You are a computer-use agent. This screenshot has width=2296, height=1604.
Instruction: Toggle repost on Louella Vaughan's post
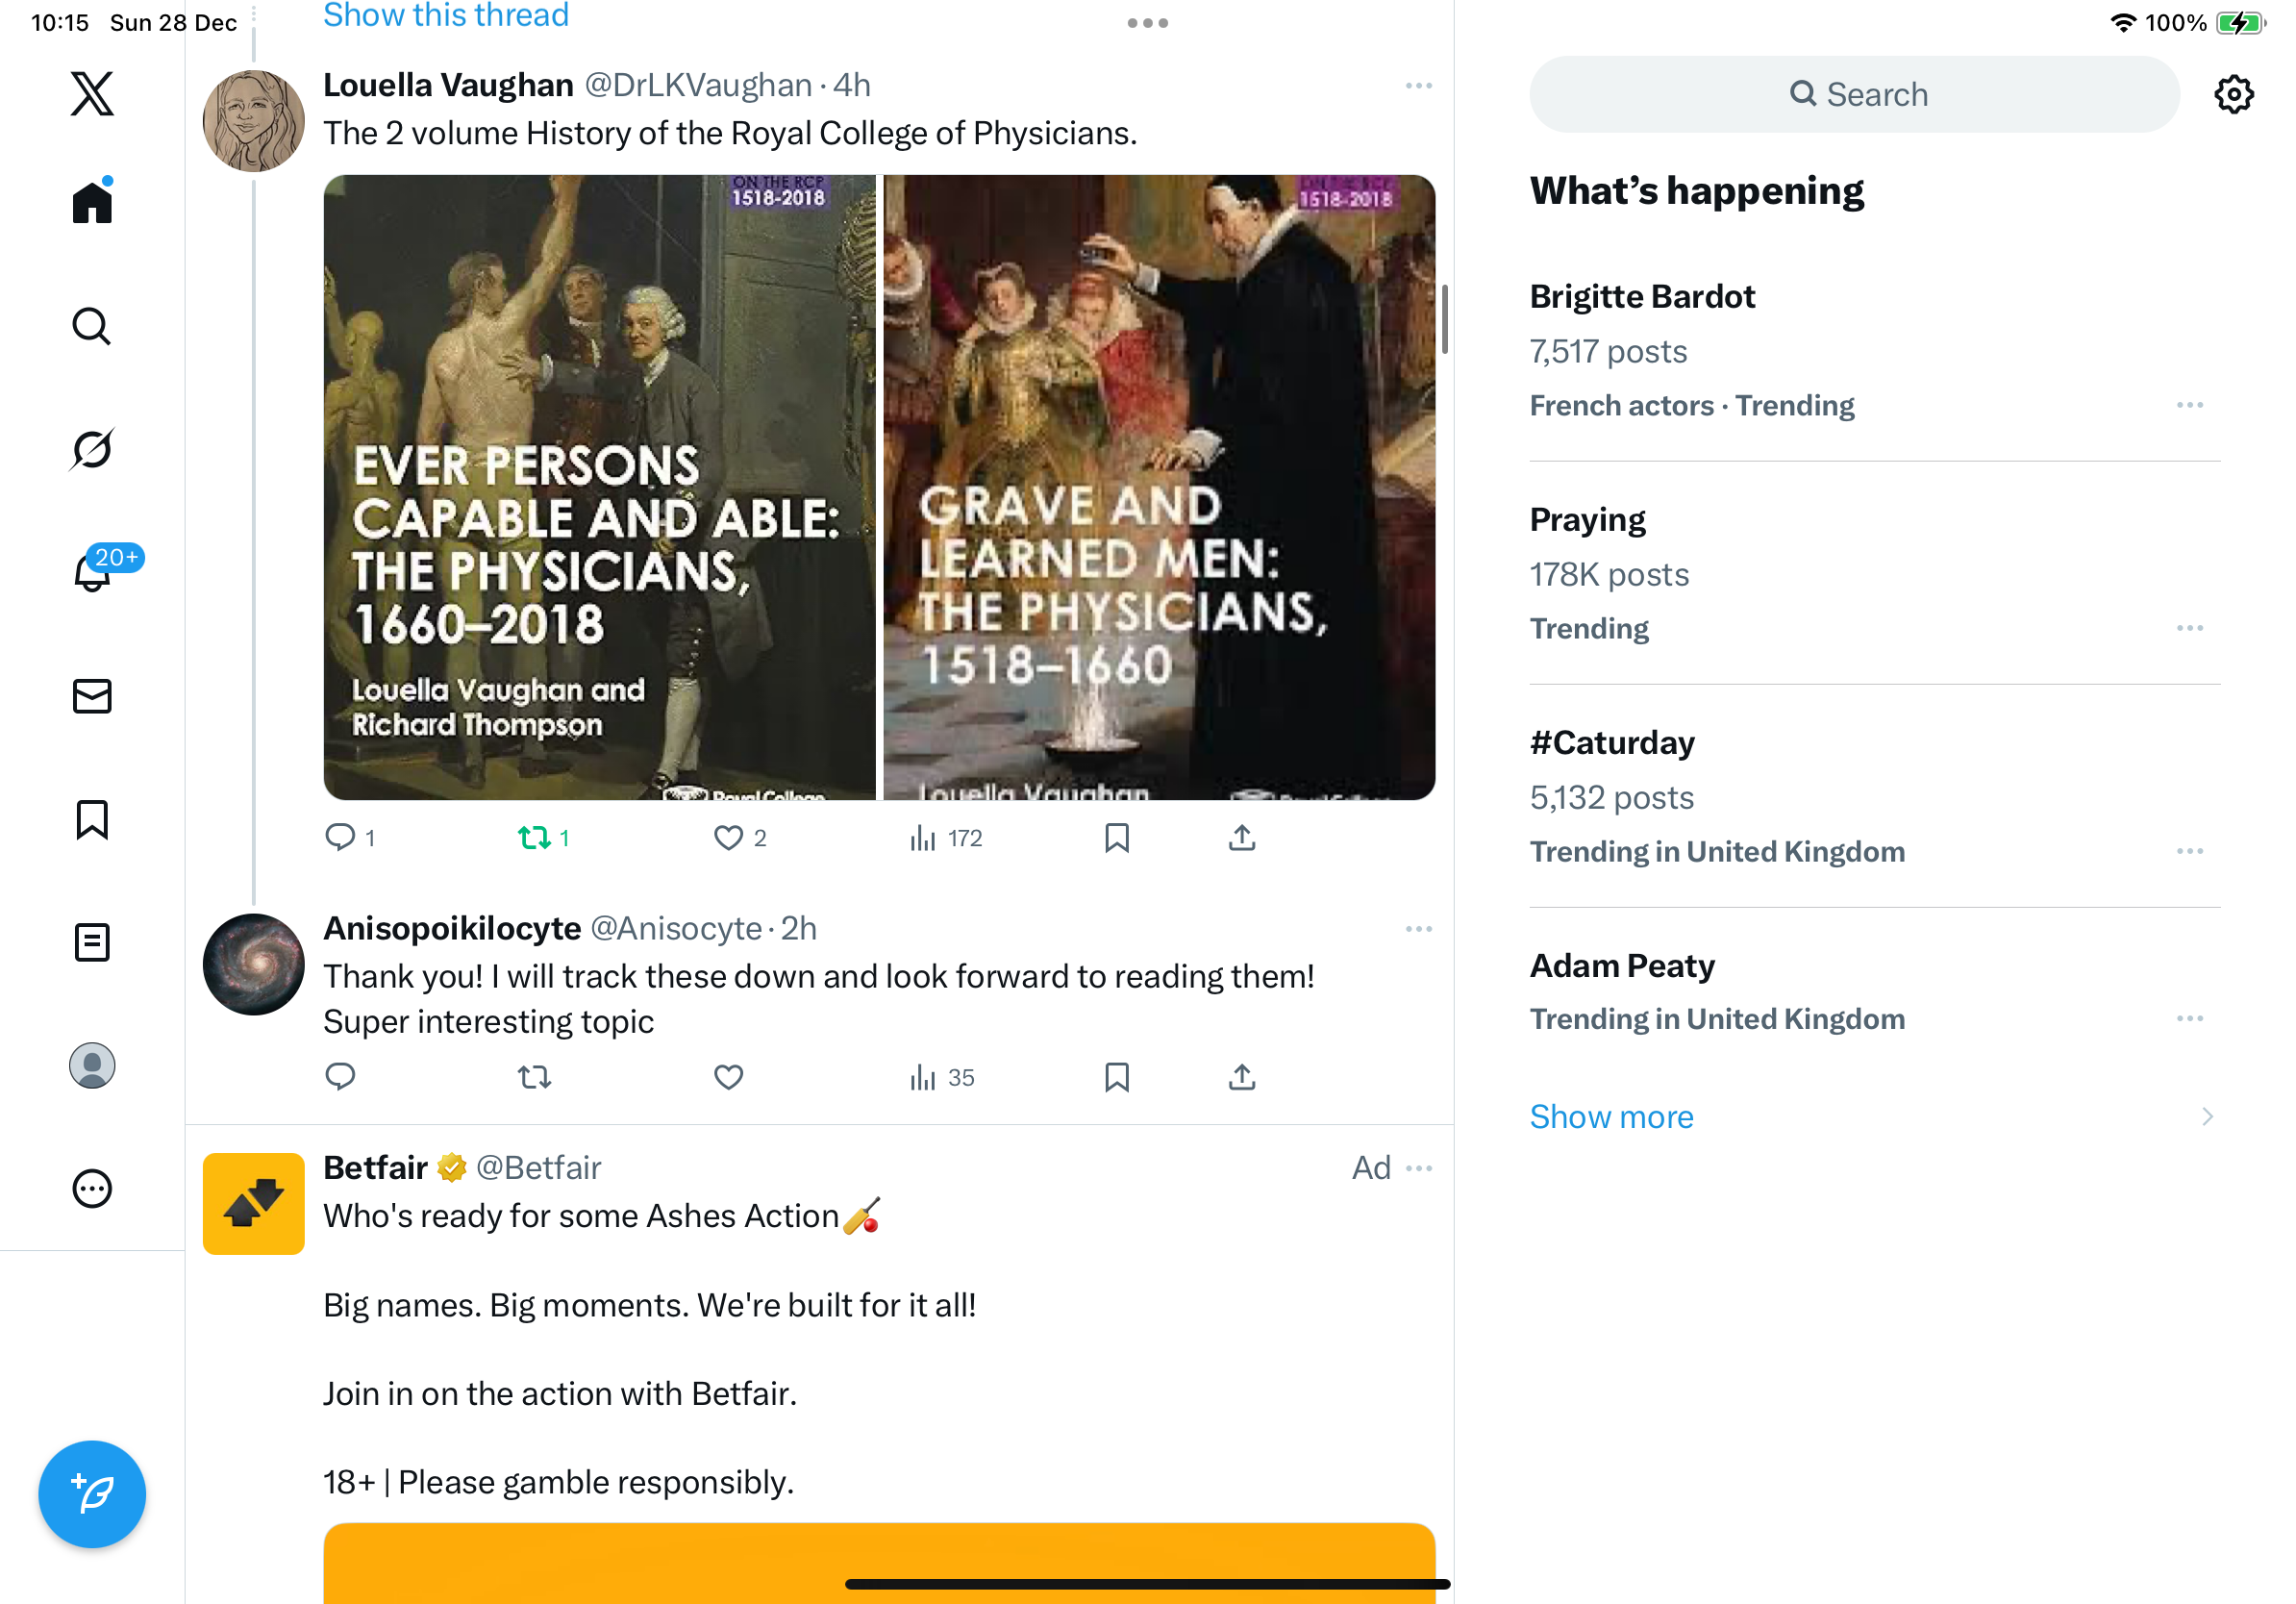[x=535, y=838]
